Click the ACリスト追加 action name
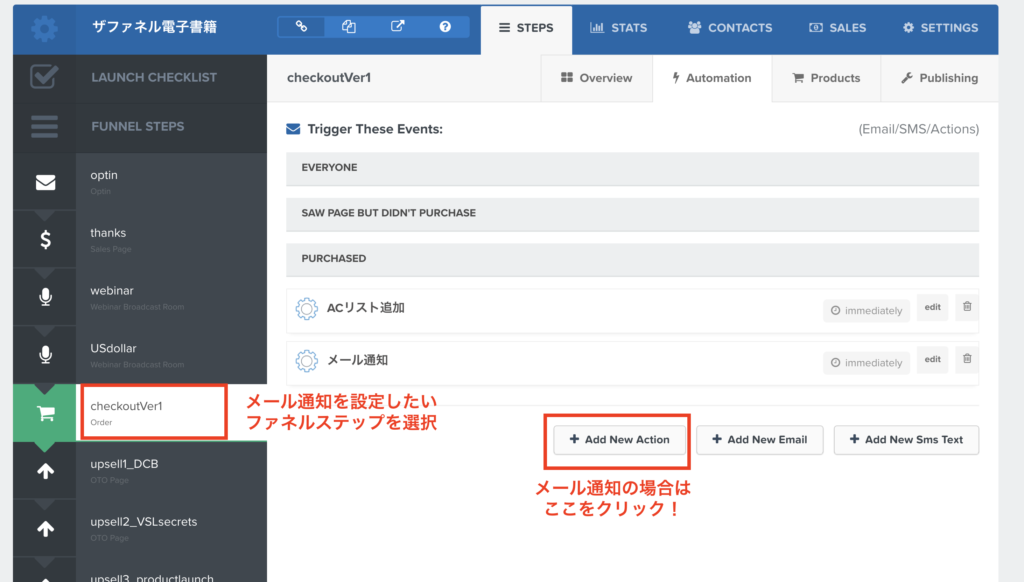 click(366, 308)
